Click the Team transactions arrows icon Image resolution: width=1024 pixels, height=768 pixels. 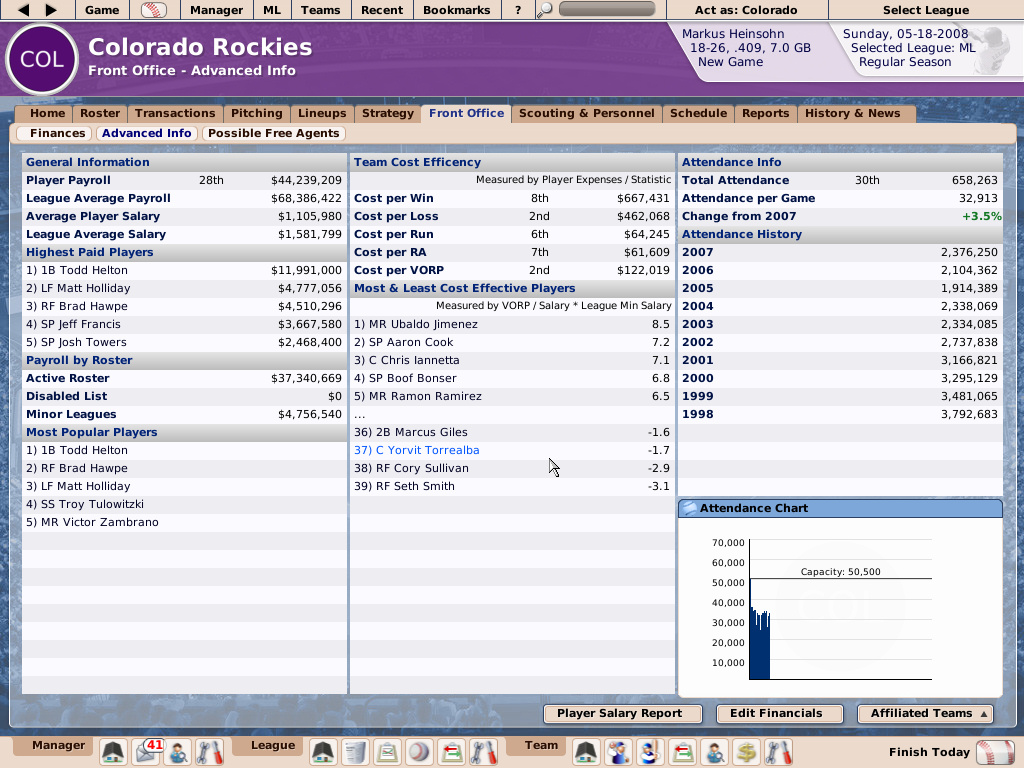coord(682,752)
